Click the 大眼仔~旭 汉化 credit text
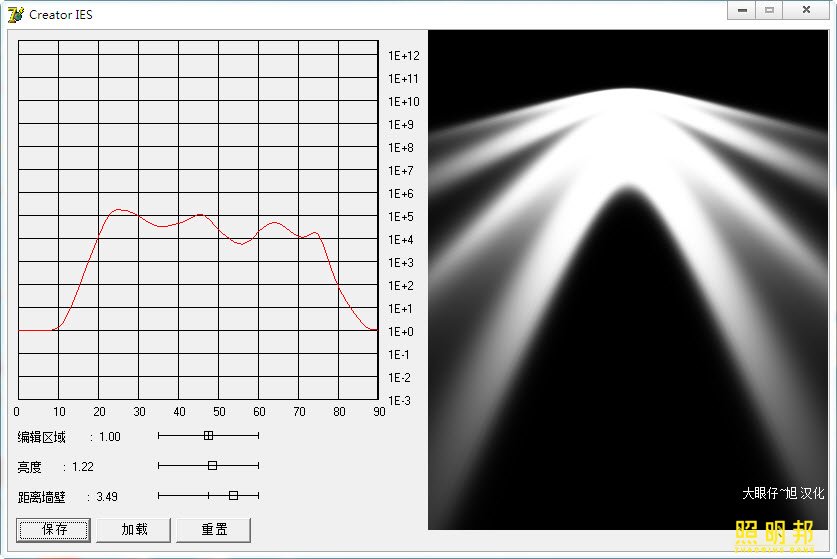This screenshot has height=559, width=837. point(782,493)
